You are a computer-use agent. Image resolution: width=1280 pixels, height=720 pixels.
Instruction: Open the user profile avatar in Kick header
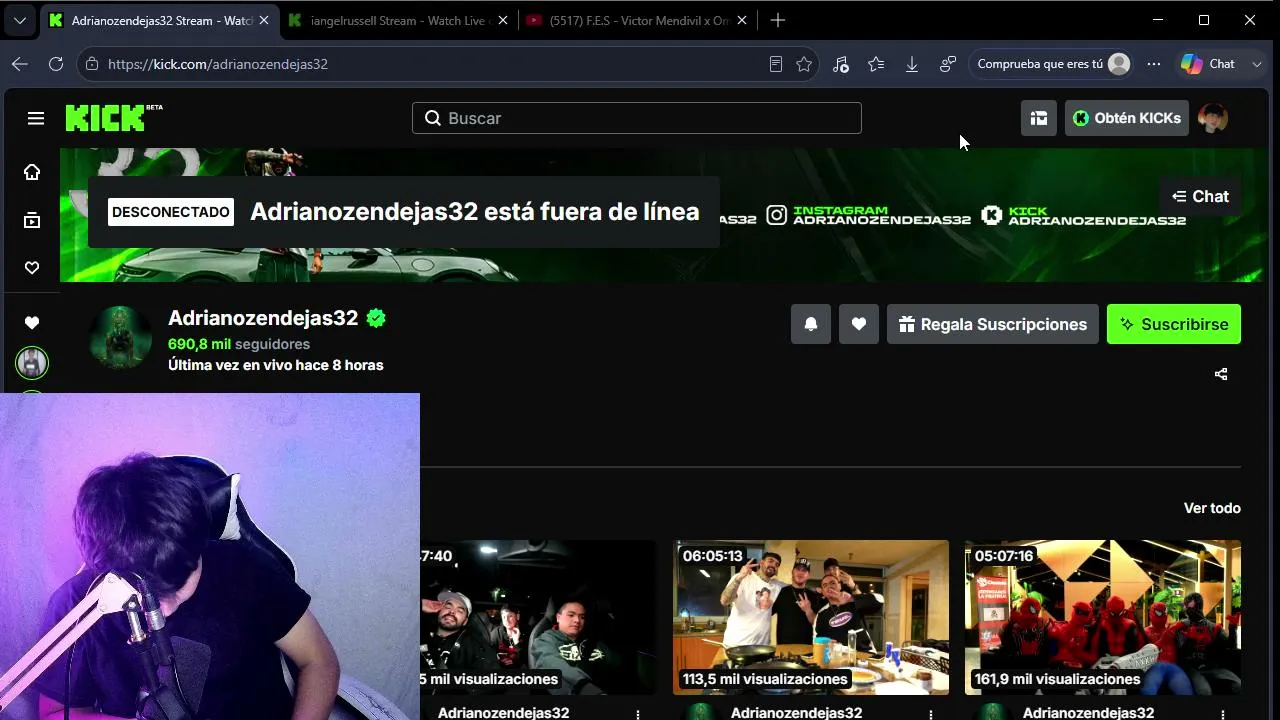1213,118
